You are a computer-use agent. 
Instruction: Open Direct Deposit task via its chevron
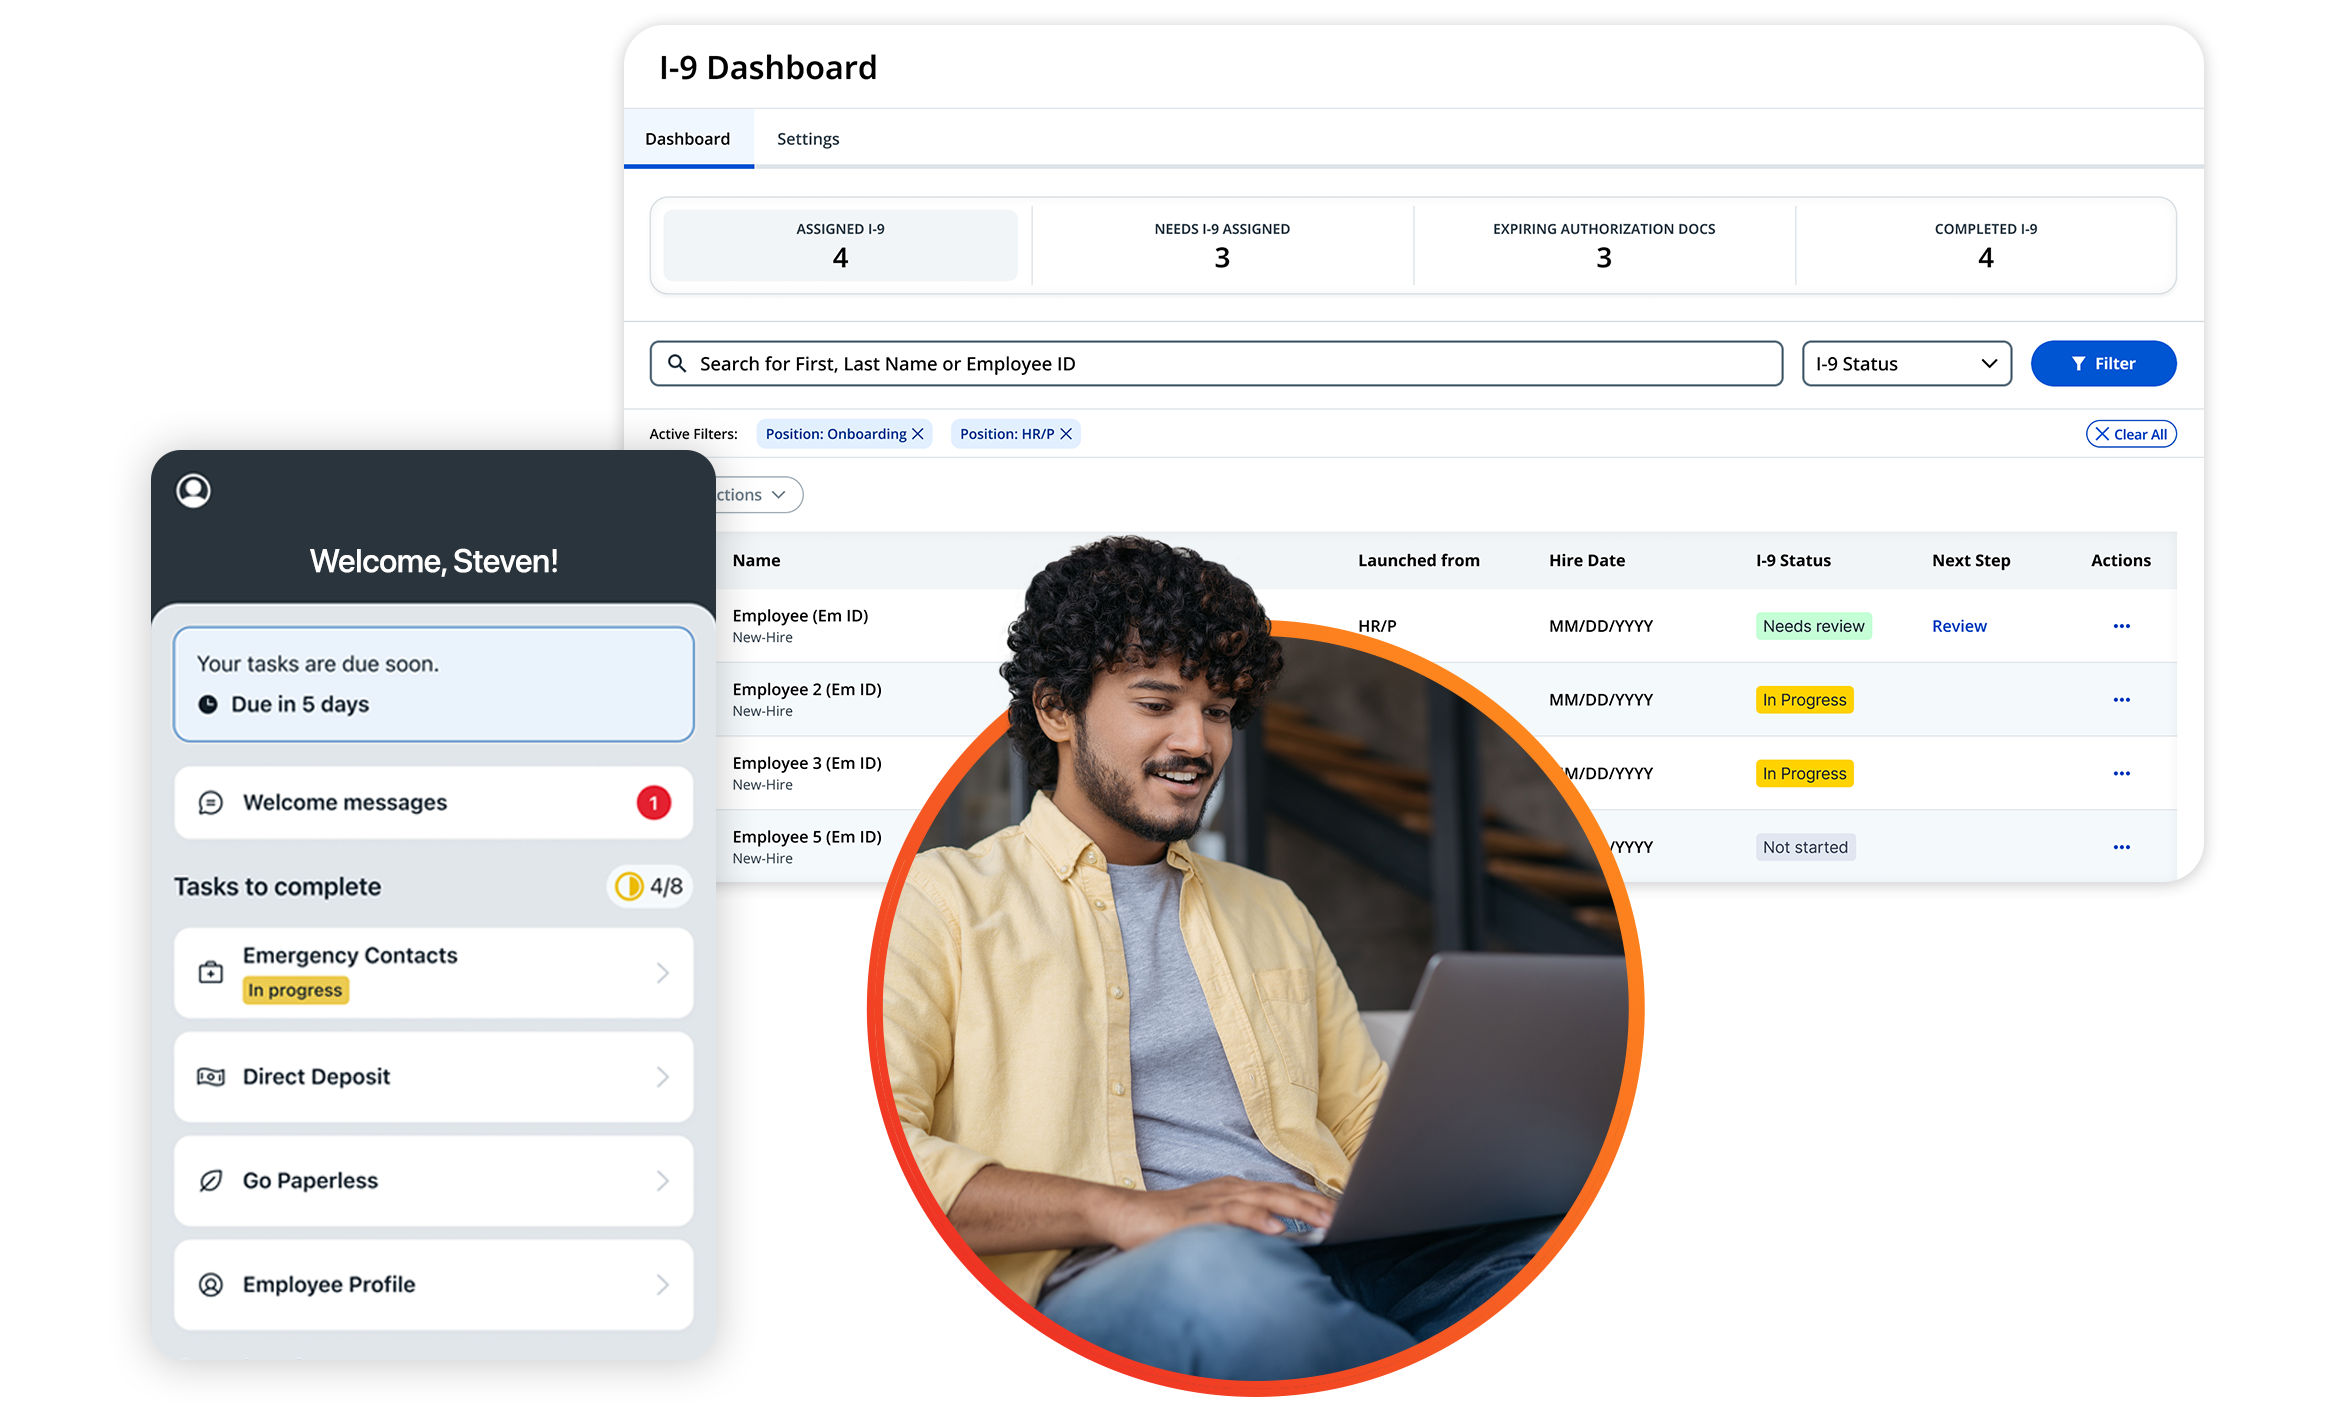pyautogui.click(x=662, y=1077)
